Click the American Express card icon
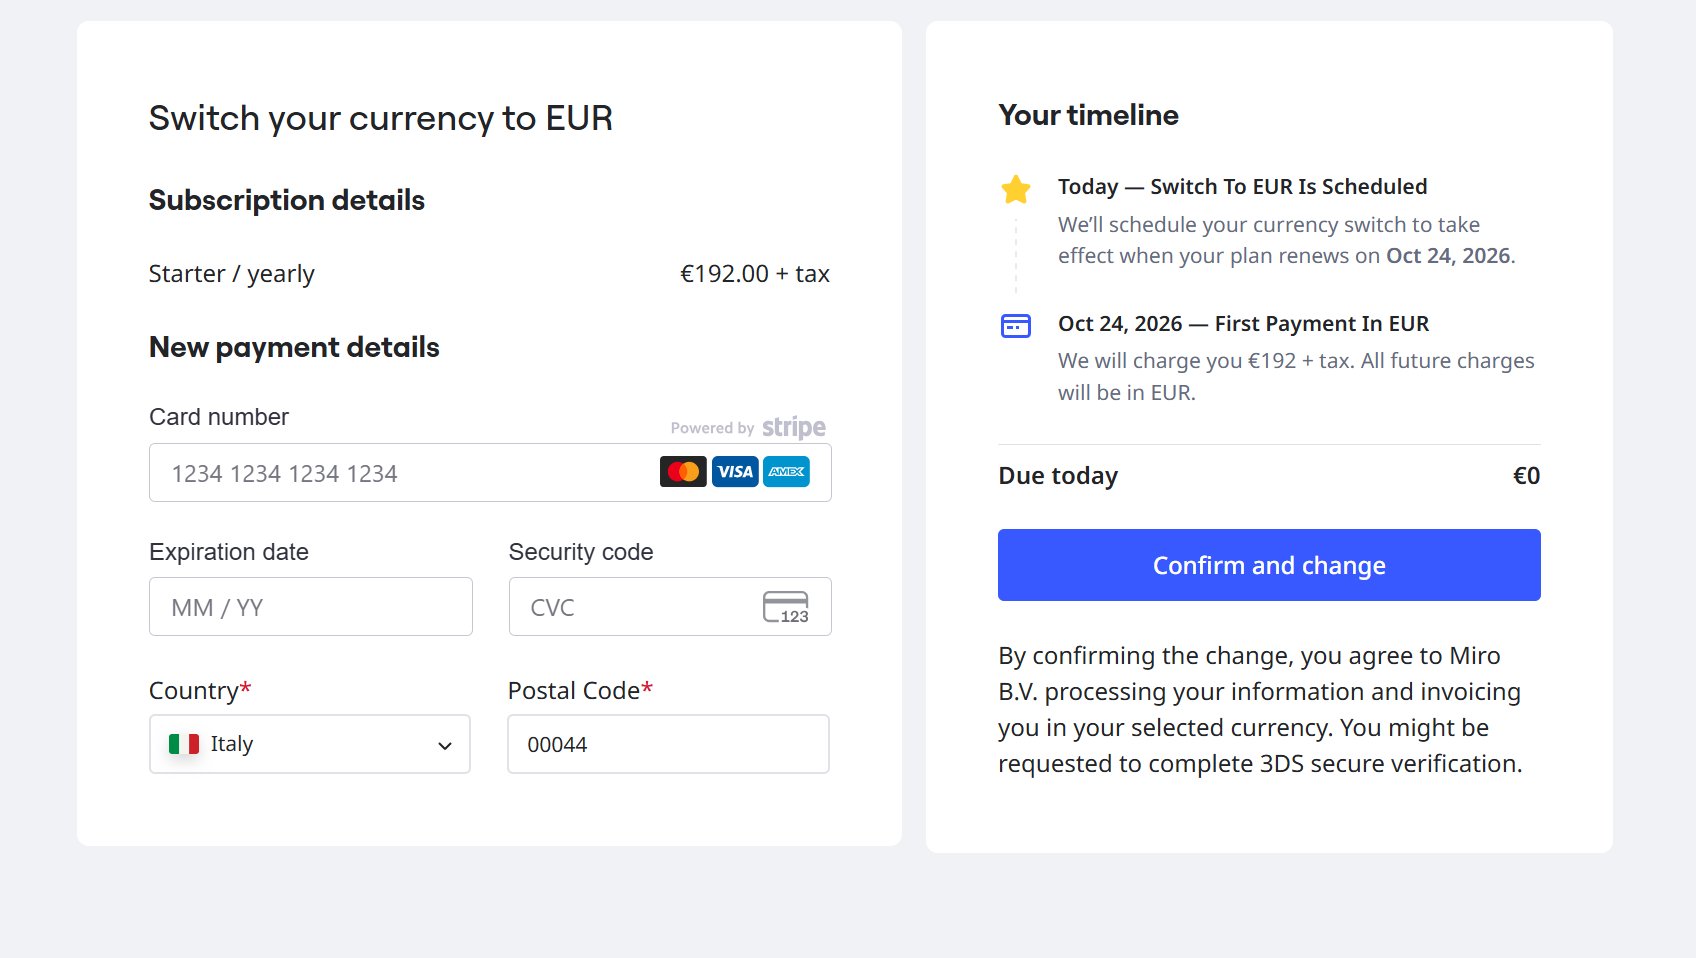Screen dimensions: 1696x958 (x=787, y=472)
